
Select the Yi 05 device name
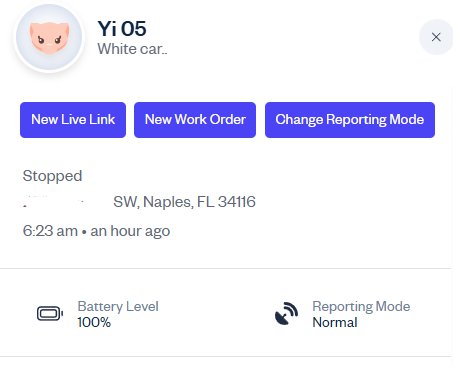pyautogui.click(x=122, y=29)
